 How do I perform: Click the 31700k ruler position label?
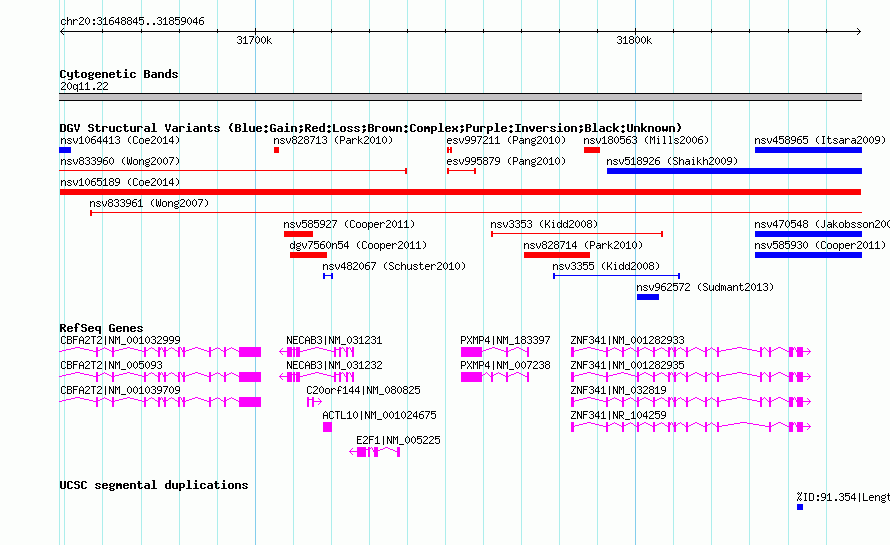[x=254, y=40]
